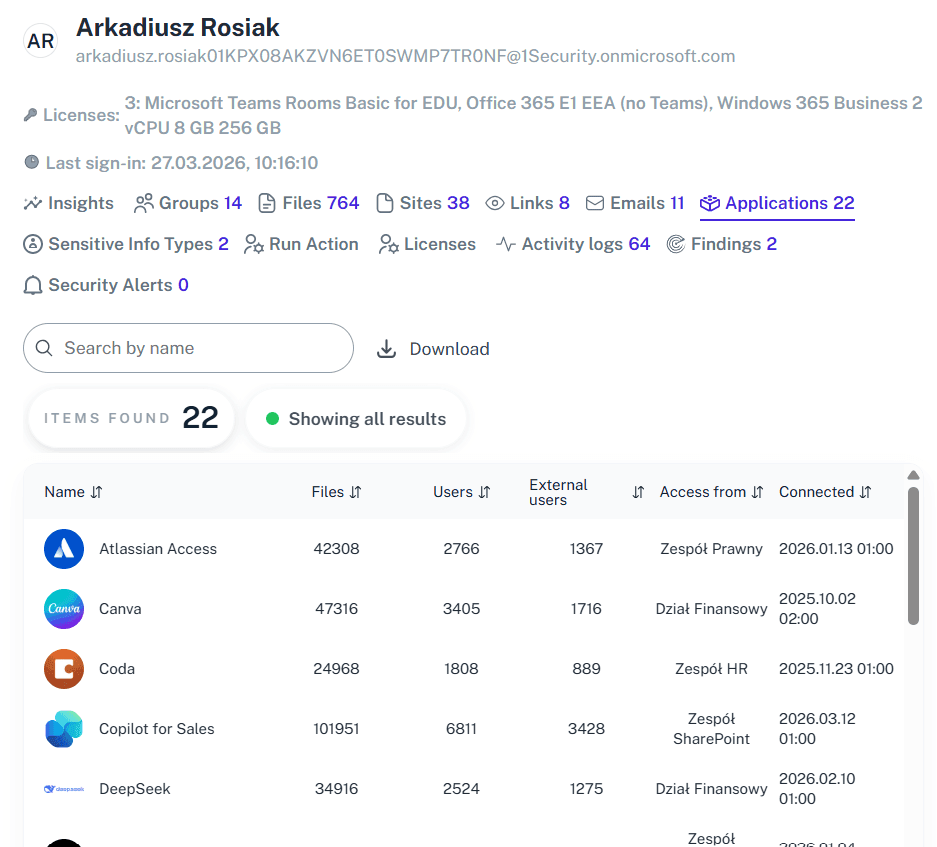Click the magnifier search icon
The image size is (937, 847).
click(x=44, y=348)
